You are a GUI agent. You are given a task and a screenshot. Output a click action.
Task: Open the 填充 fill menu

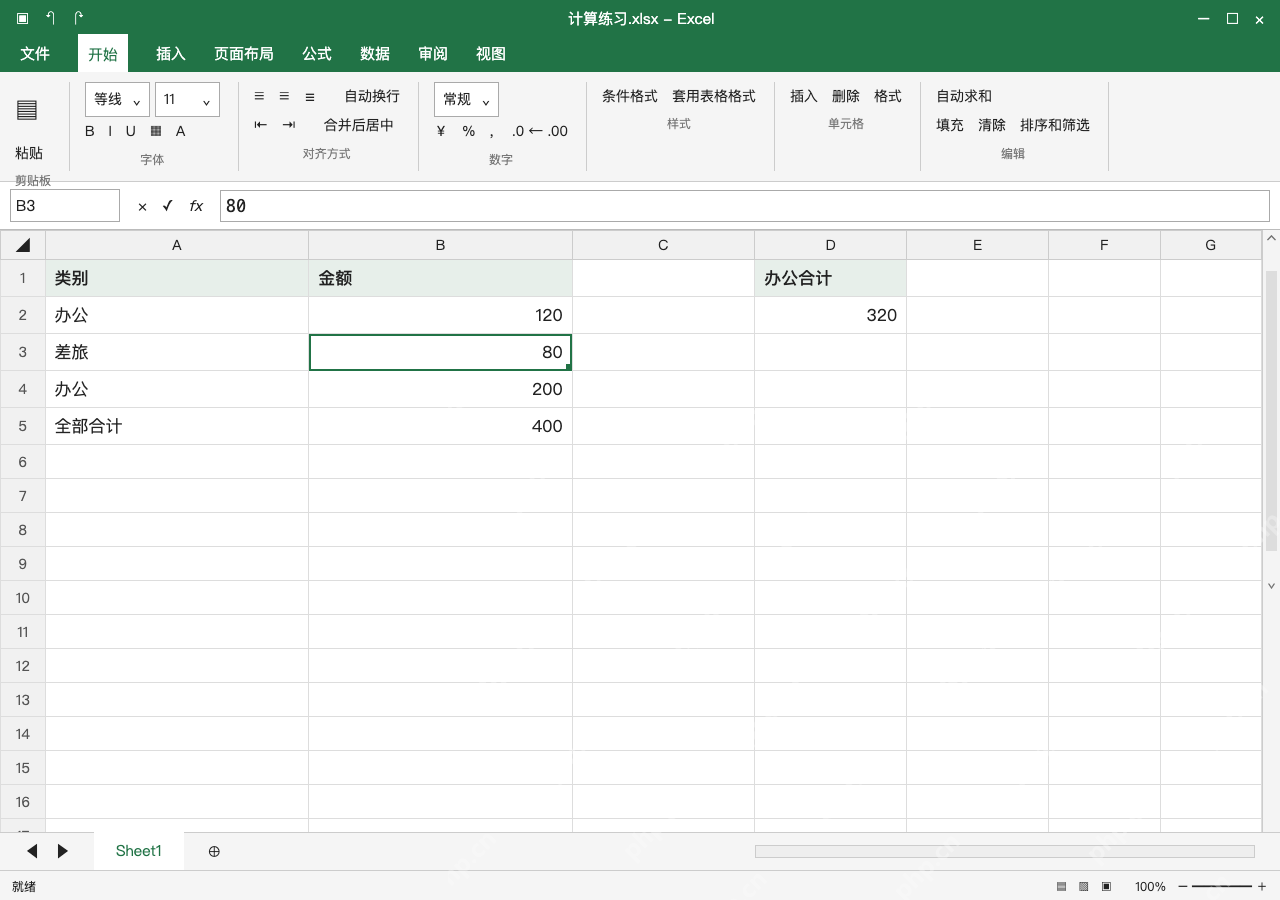pyautogui.click(x=950, y=125)
